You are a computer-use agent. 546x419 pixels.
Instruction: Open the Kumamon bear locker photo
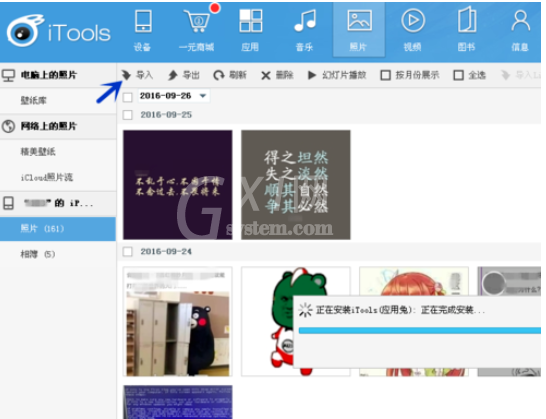point(178,321)
